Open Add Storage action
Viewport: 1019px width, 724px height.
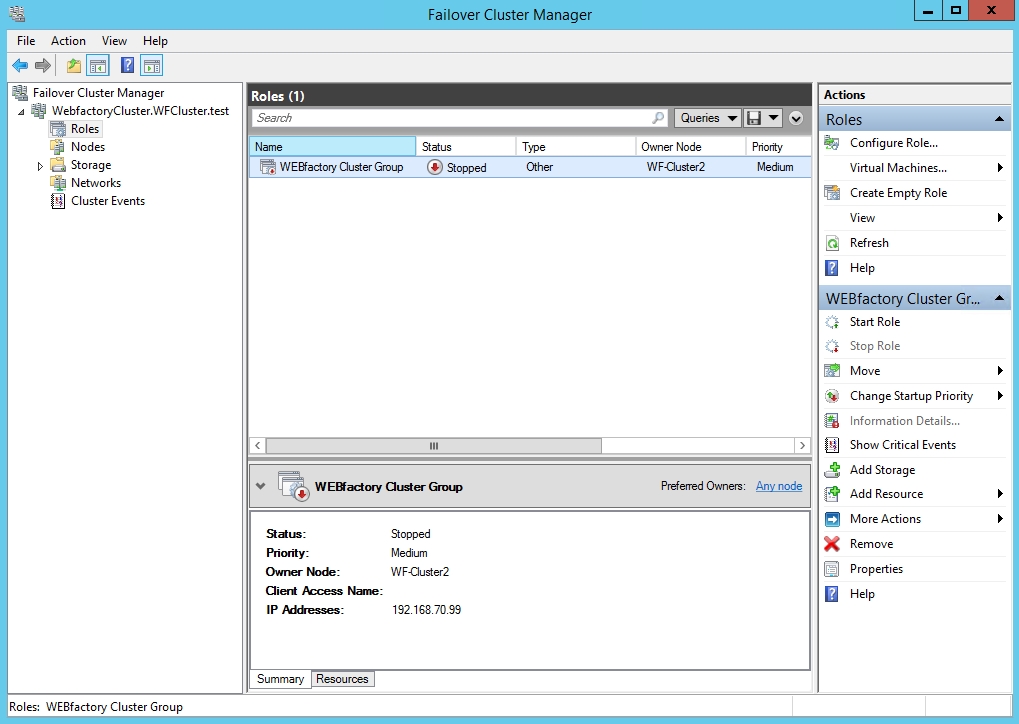881,470
